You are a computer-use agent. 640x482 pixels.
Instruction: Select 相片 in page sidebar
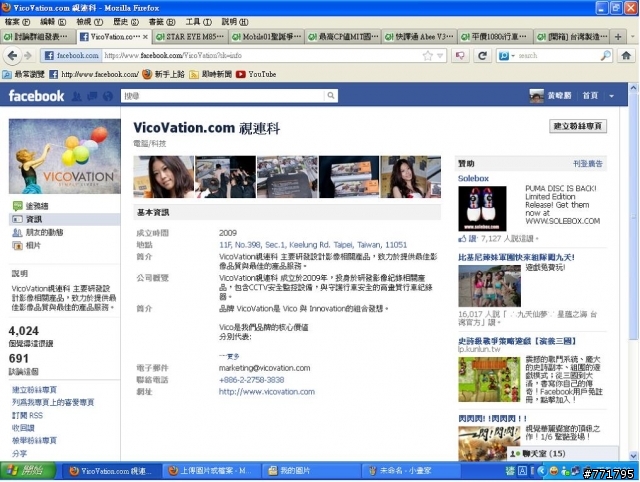pyautogui.click(x=27, y=245)
